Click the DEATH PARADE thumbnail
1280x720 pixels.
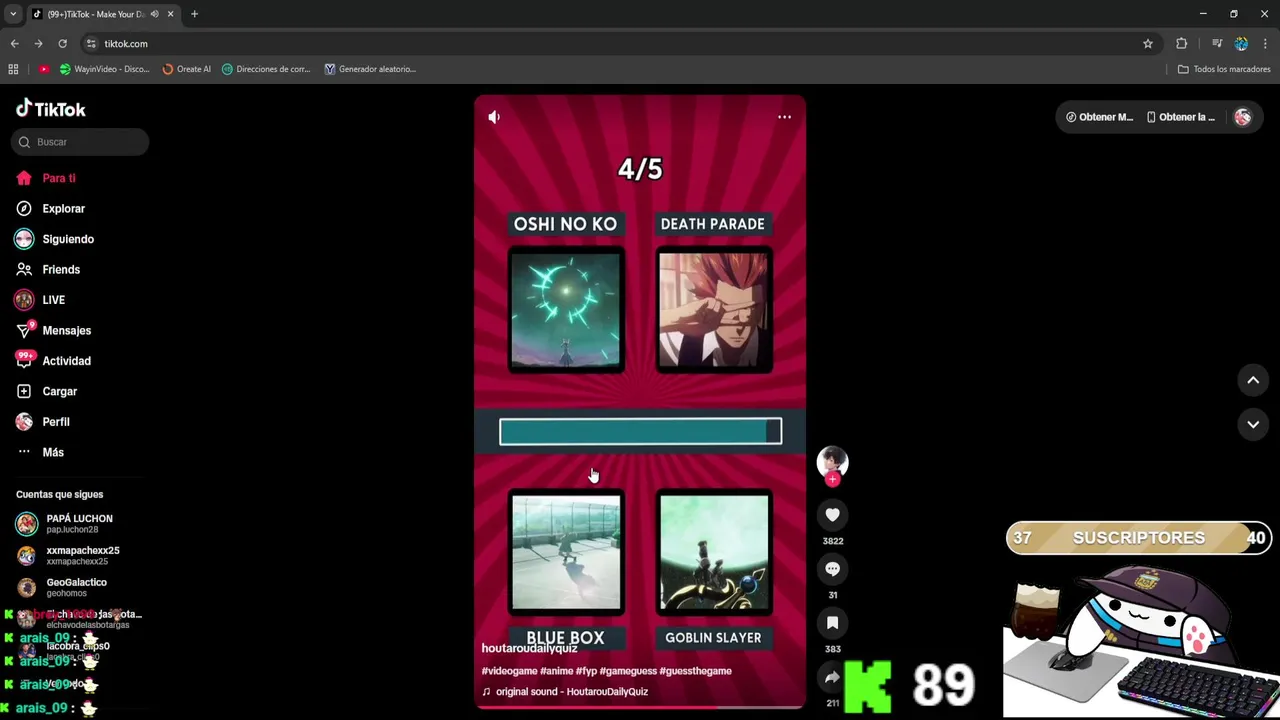coord(714,310)
